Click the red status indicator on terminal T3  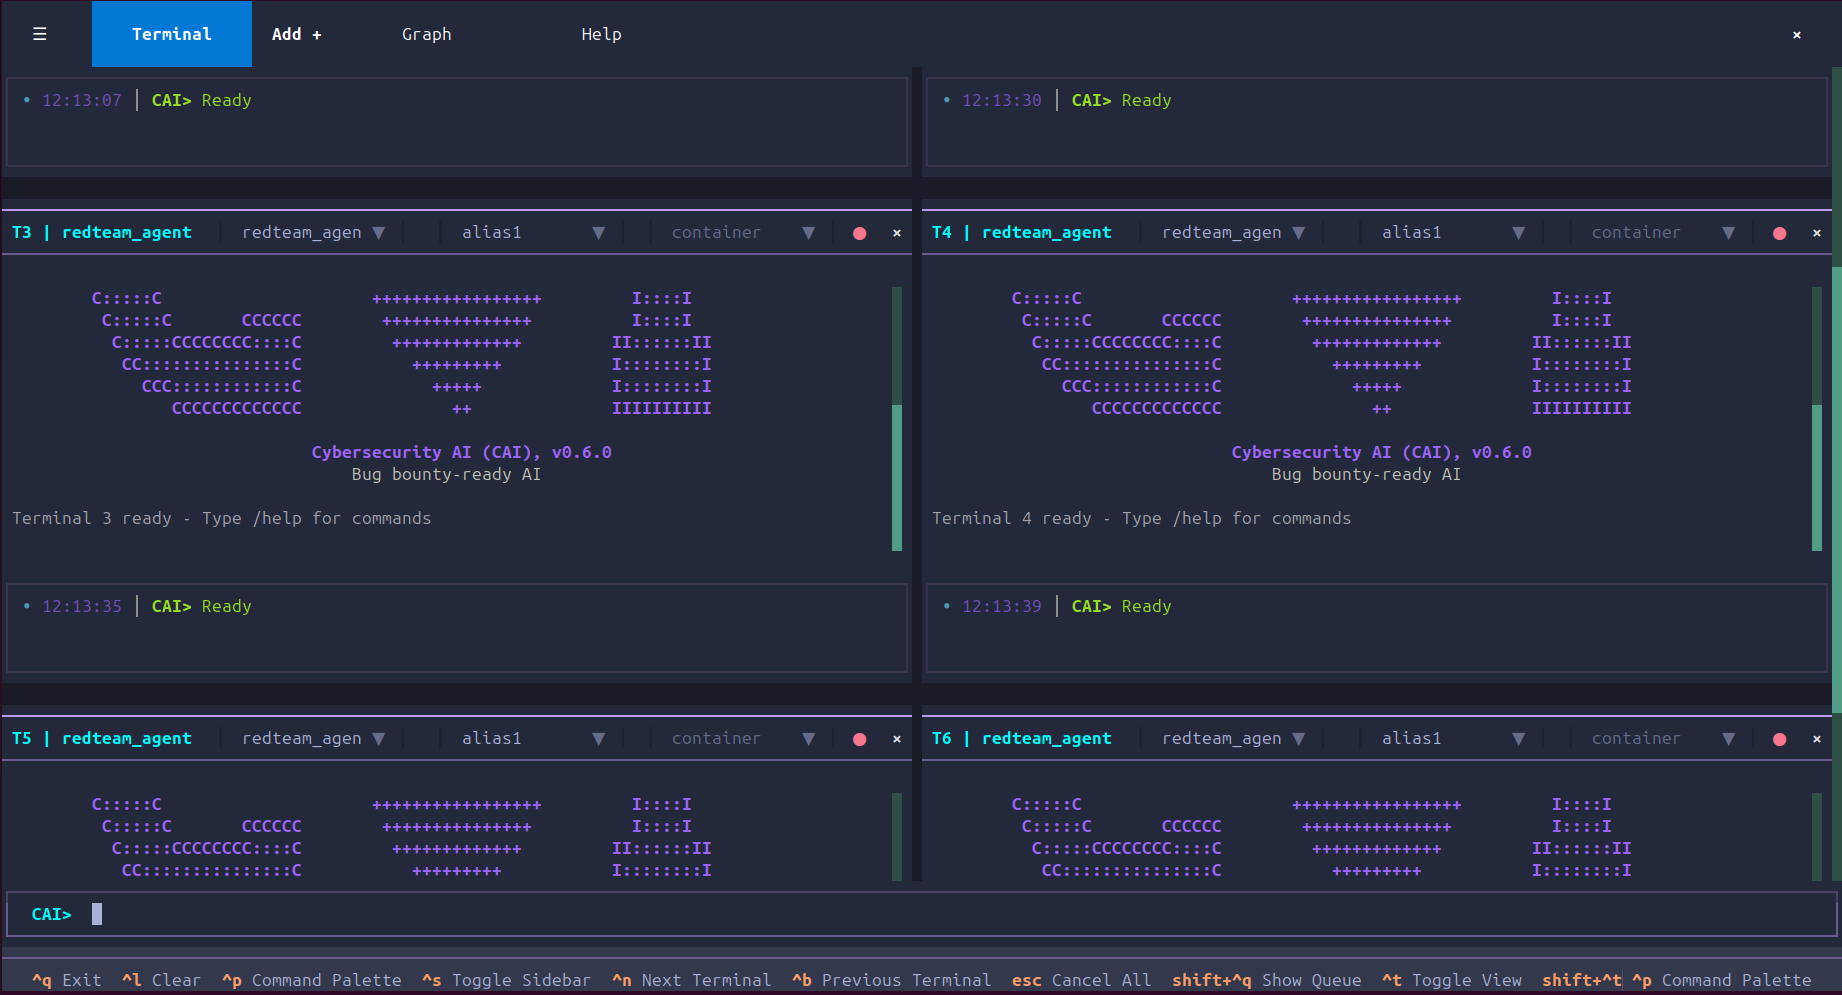click(x=859, y=232)
